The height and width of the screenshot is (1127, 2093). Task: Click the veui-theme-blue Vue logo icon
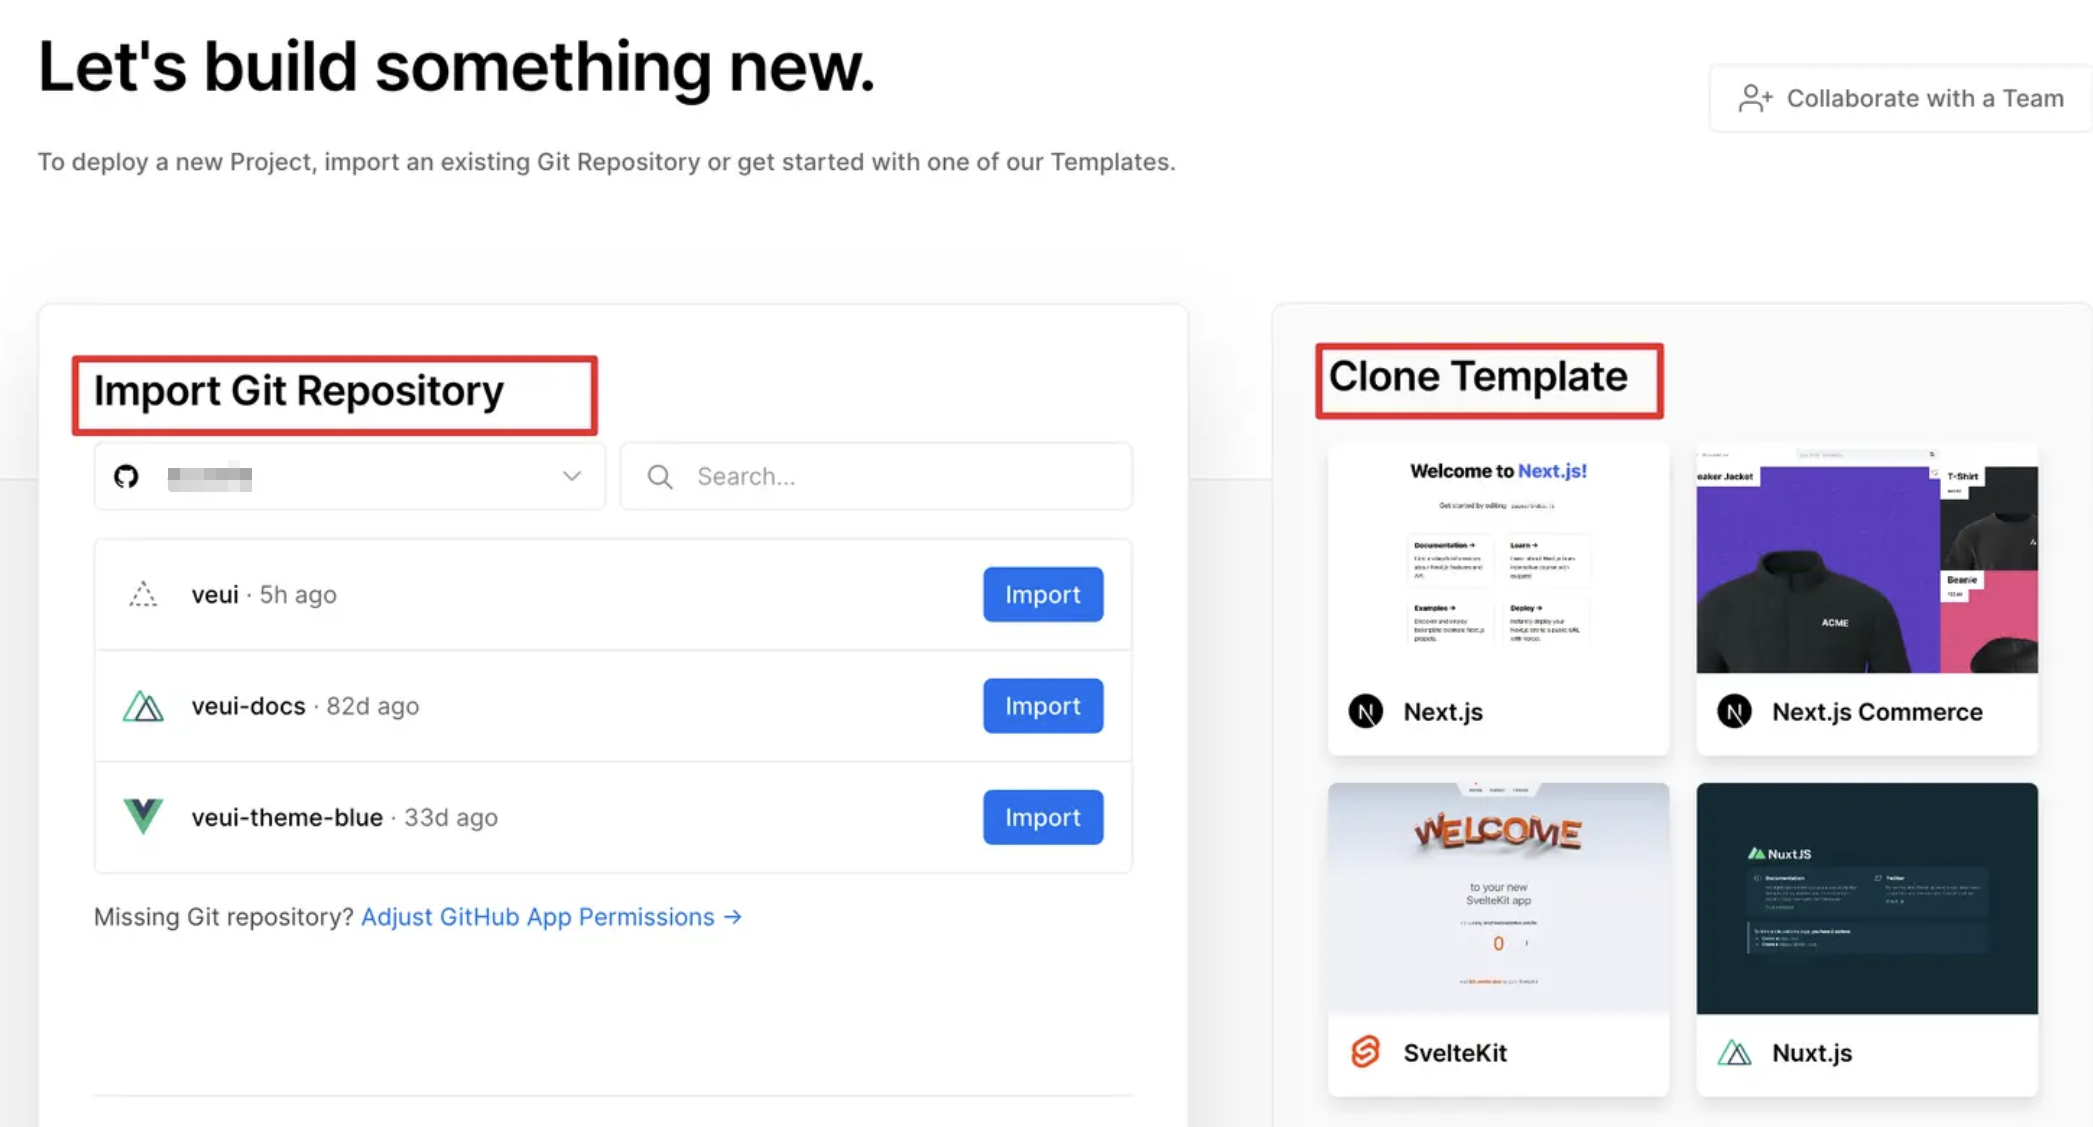click(143, 816)
